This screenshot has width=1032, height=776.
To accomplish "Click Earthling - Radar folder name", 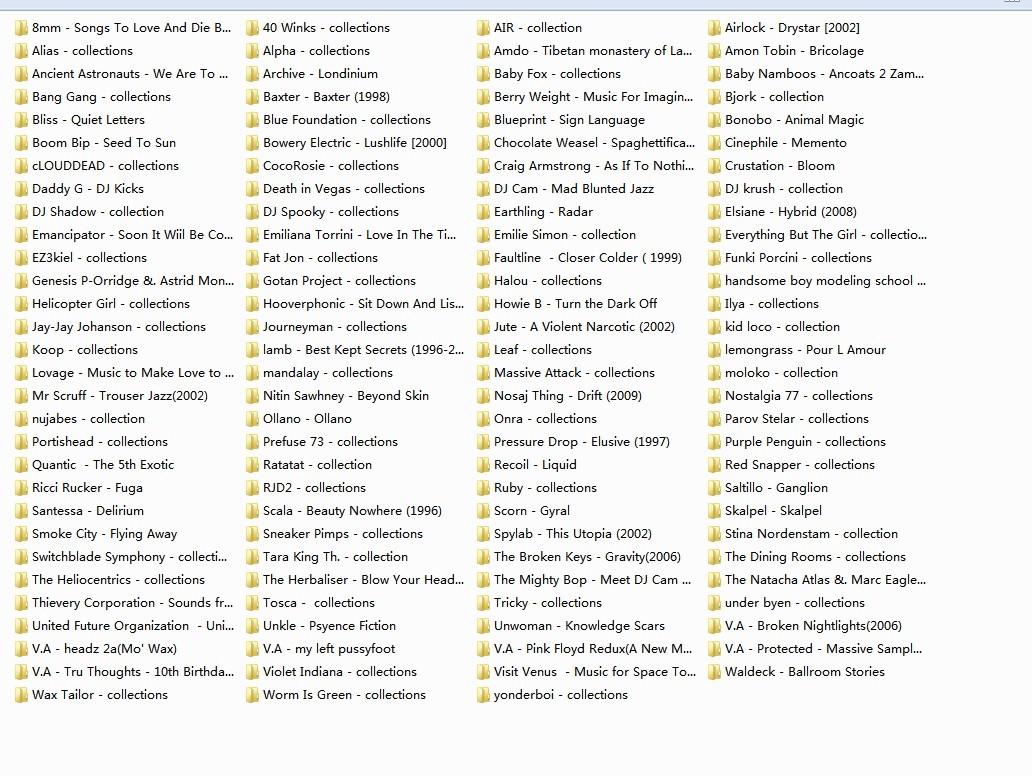I will coord(544,212).
